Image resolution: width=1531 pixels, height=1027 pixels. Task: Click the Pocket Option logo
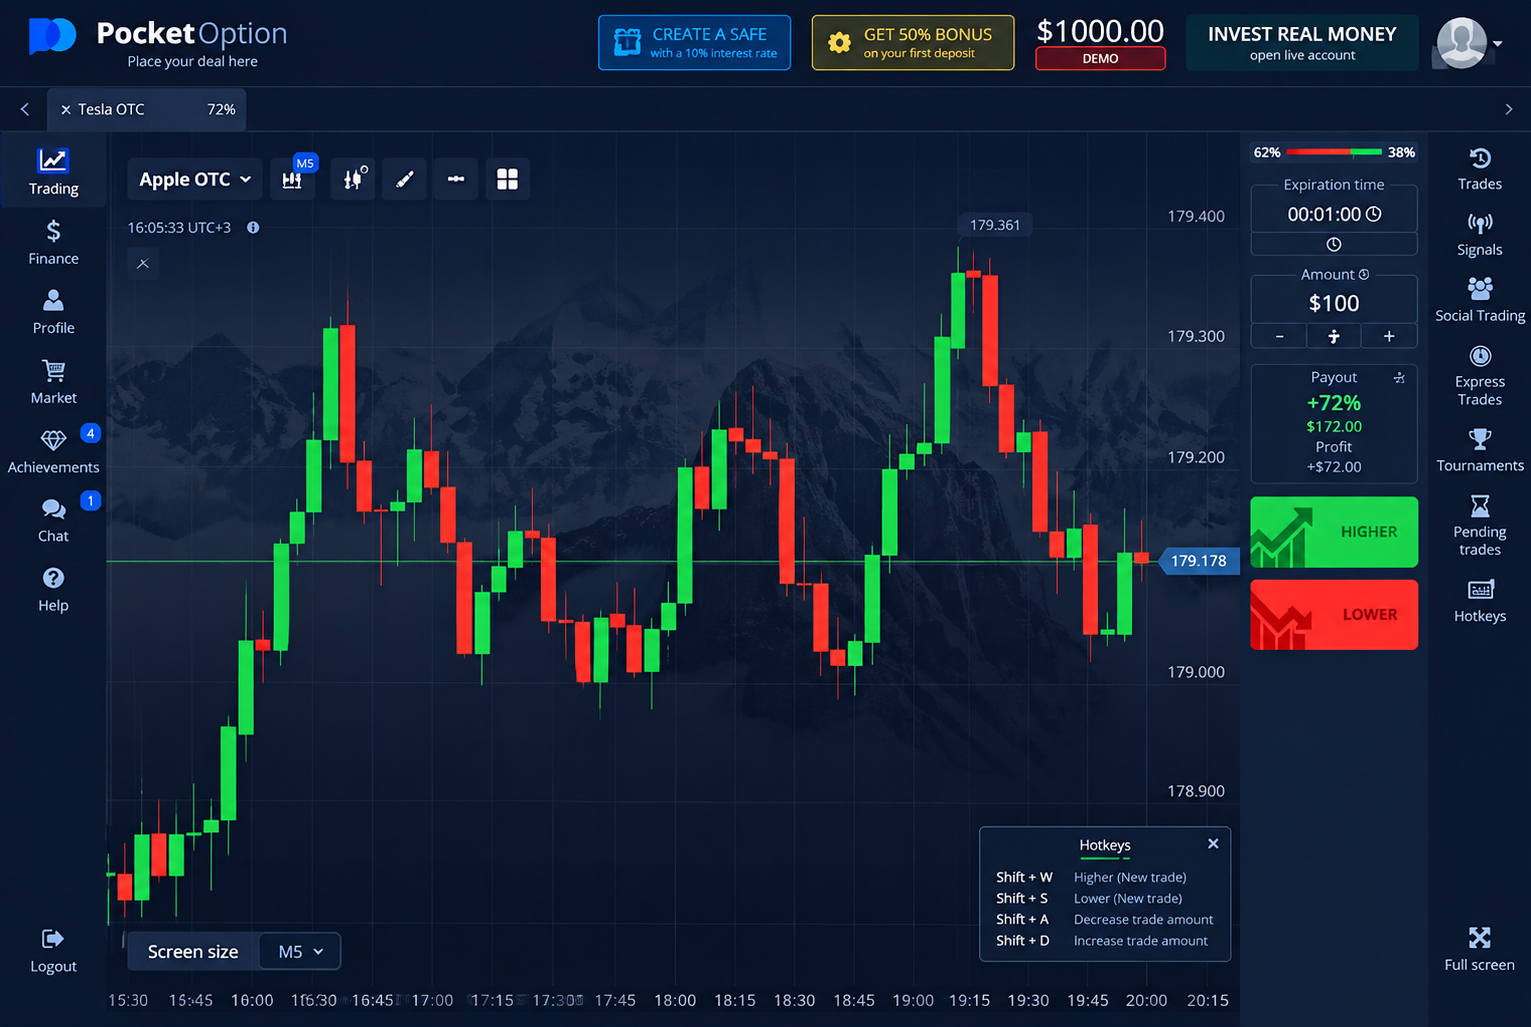(157, 43)
